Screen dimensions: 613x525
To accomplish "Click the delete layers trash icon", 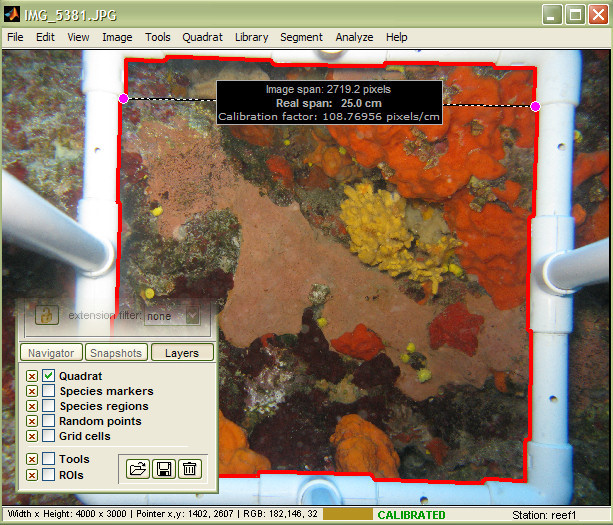I will (190, 467).
